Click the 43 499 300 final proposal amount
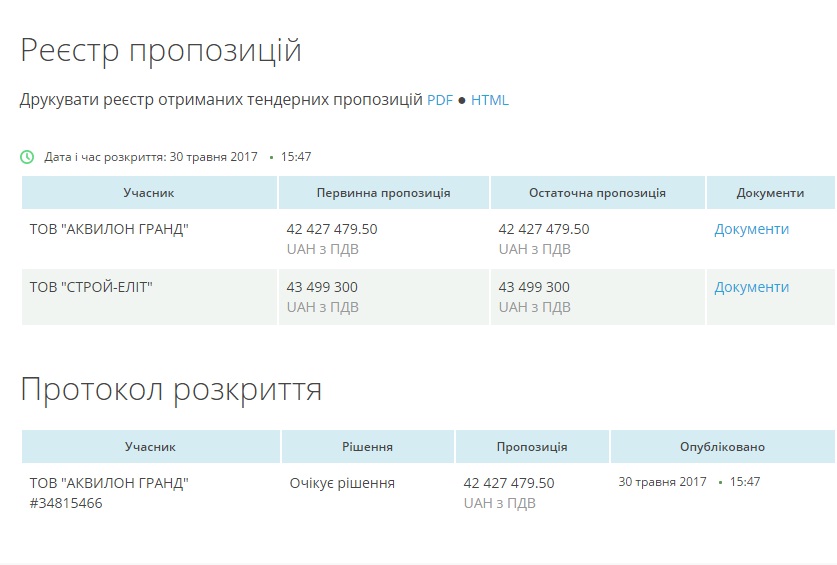837x565 pixels. tap(534, 287)
